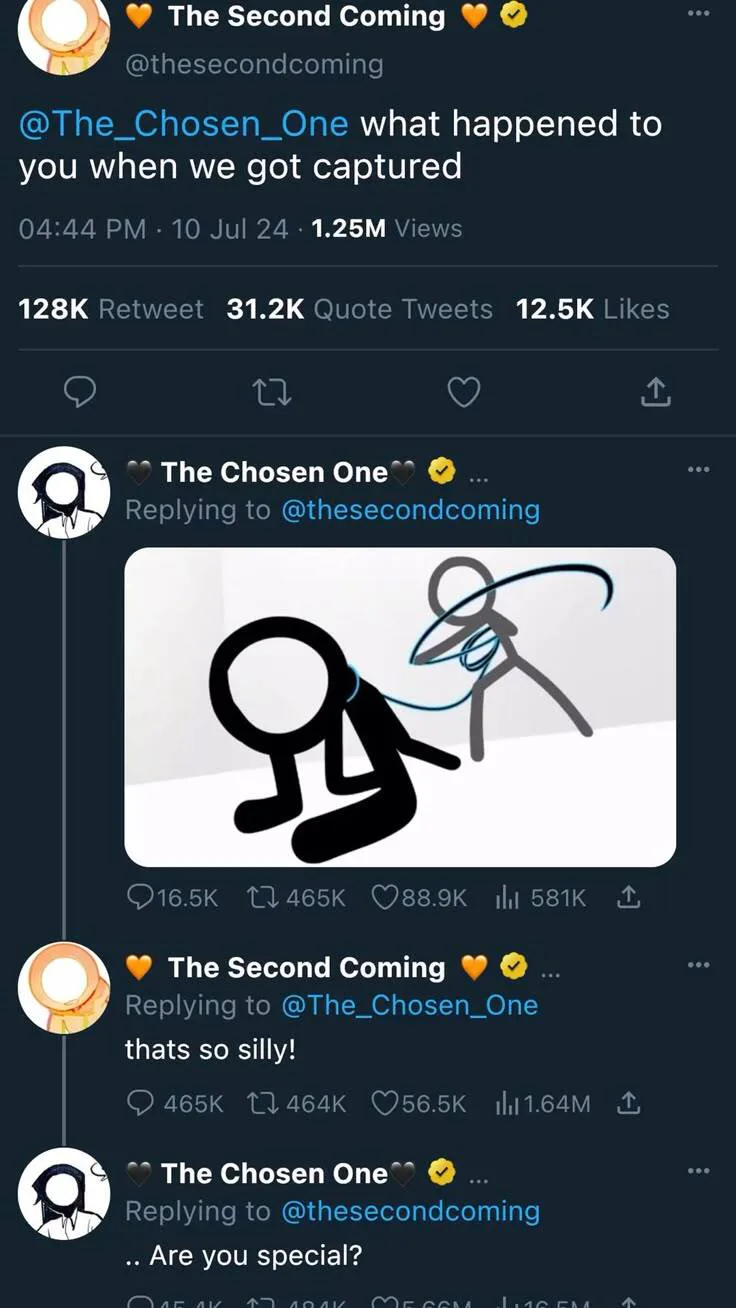Image resolution: width=736 pixels, height=1308 pixels.
Task: Like the "thats so silly!" reply
Action: (x=386, y=1103)
